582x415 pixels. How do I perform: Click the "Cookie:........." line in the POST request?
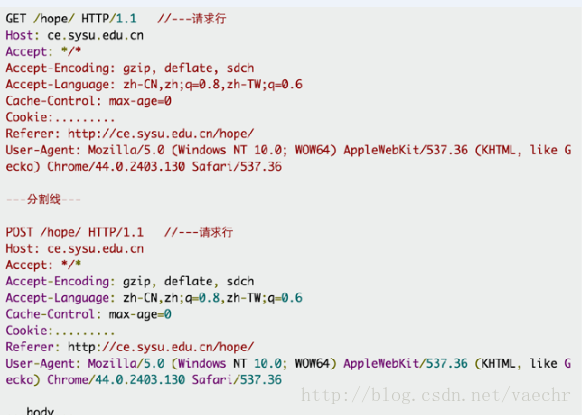(60, 331)
